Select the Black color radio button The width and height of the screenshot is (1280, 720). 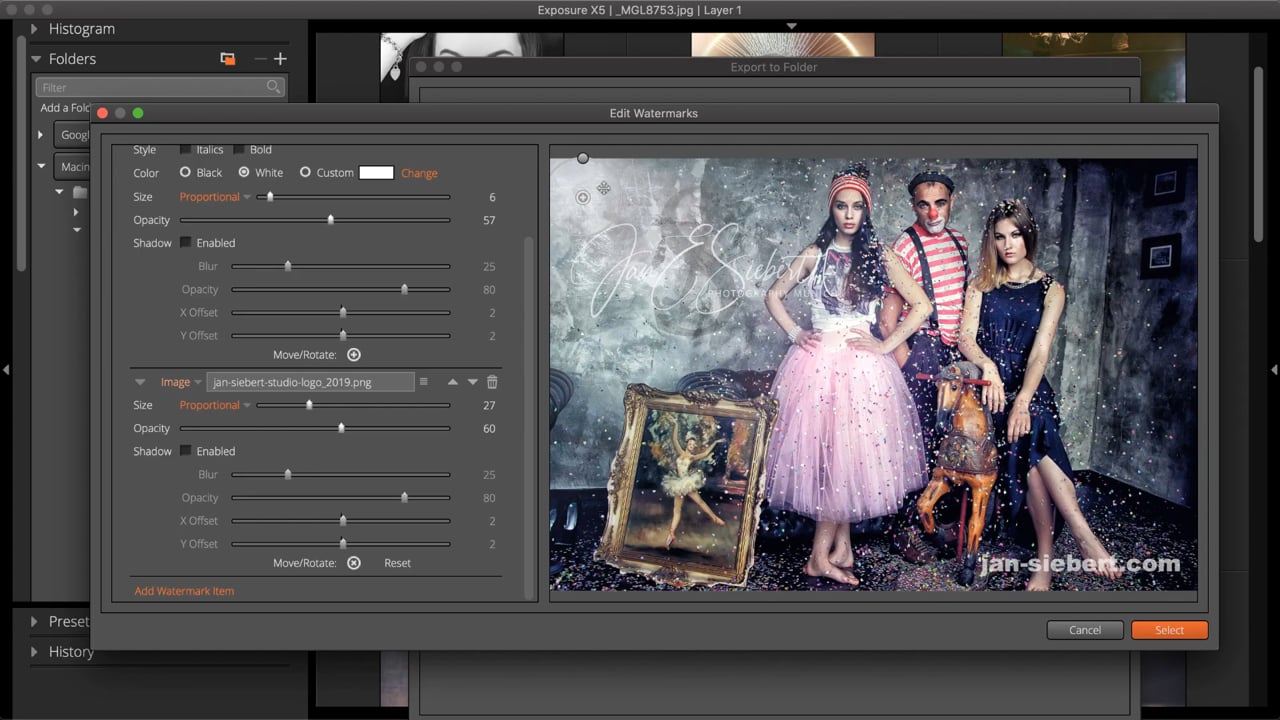tap(185, 173)
